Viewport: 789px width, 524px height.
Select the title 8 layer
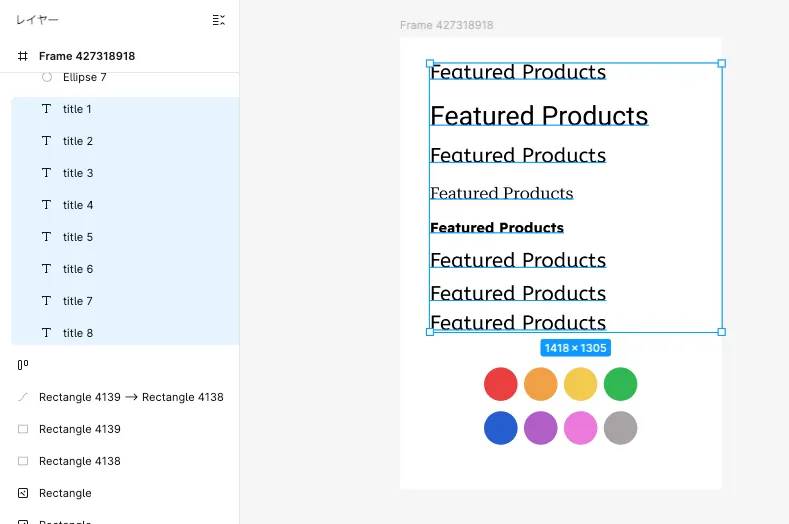(x=78, y=333)
